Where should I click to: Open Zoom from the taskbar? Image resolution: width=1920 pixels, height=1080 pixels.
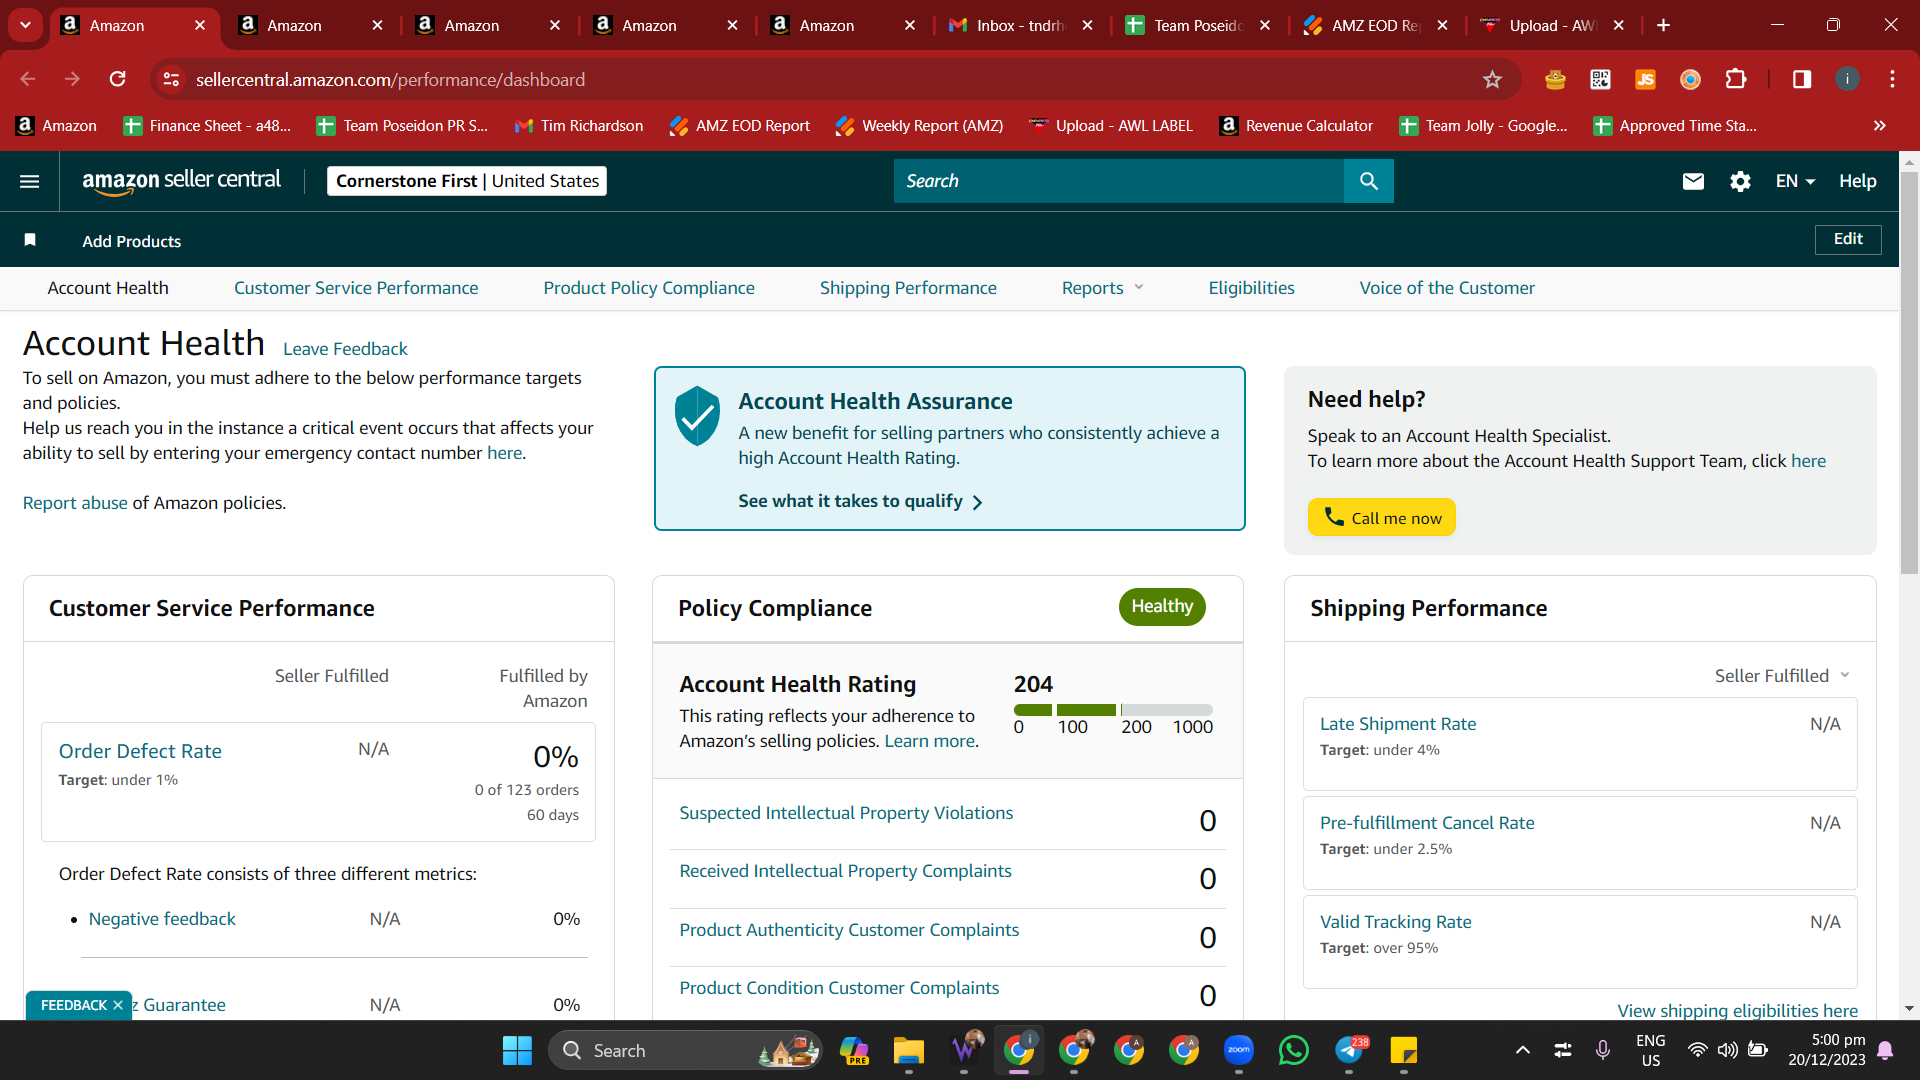point(1238,1050)
